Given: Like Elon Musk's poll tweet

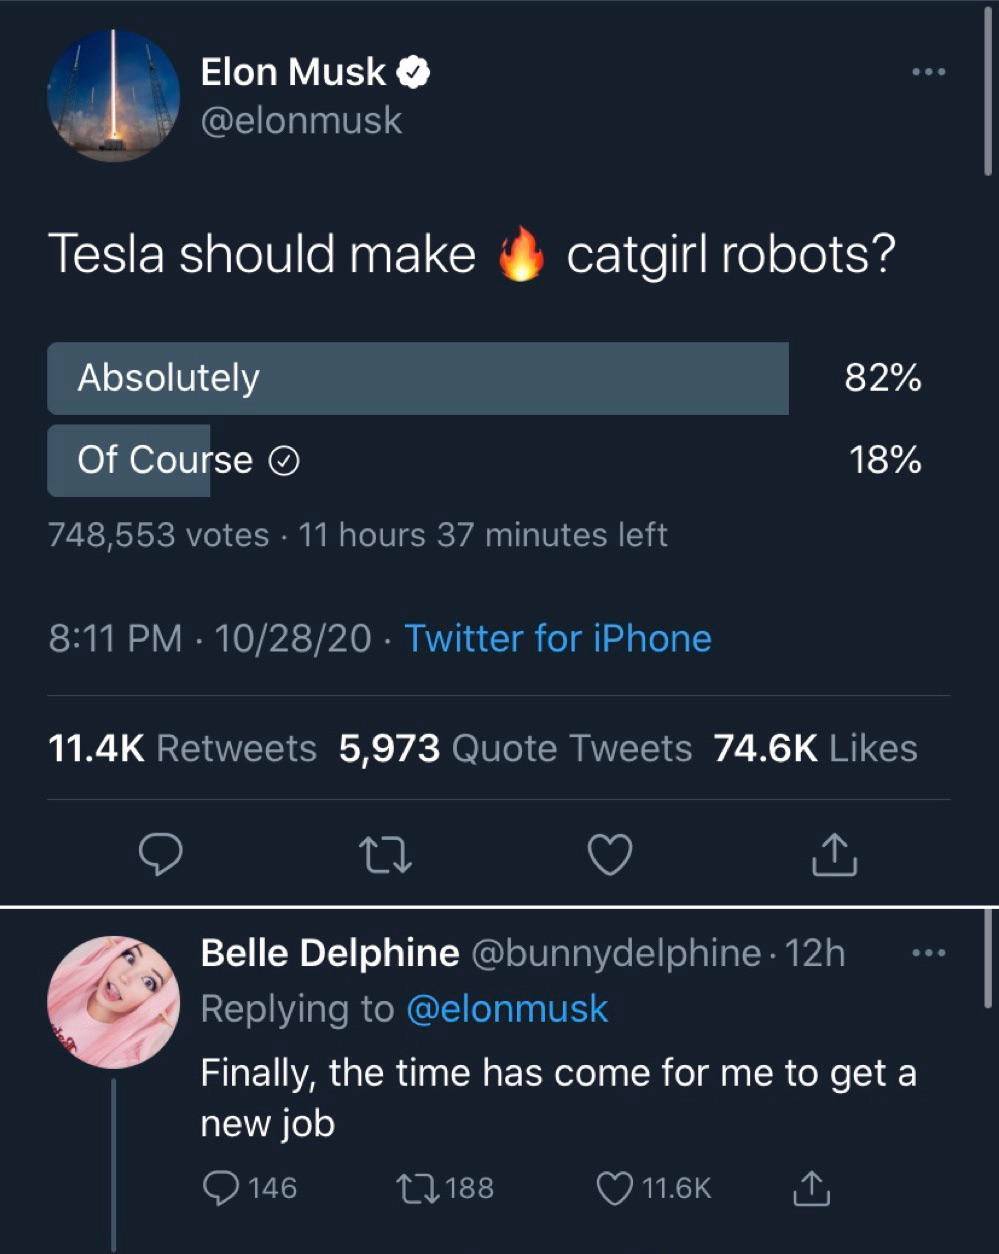Looking at the screenshot, I should 609,854.
